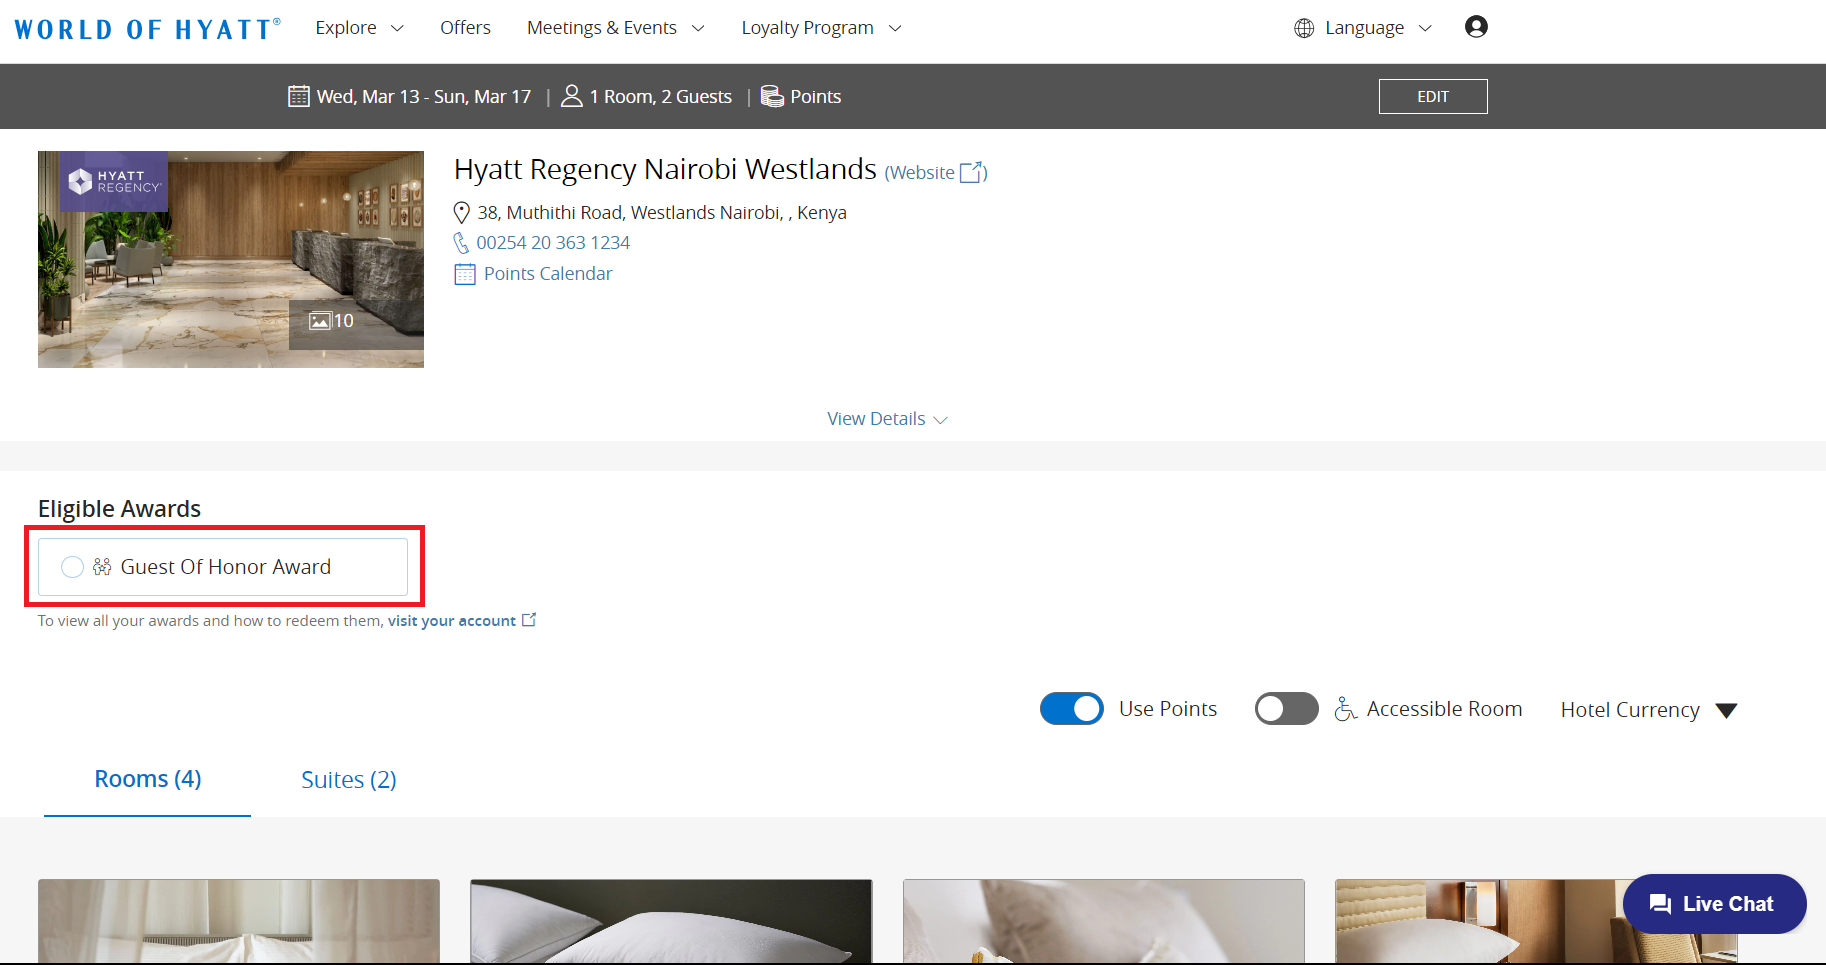Click the 1 Room, 2 Guests text
The image size is (1826, 965).
661,96
